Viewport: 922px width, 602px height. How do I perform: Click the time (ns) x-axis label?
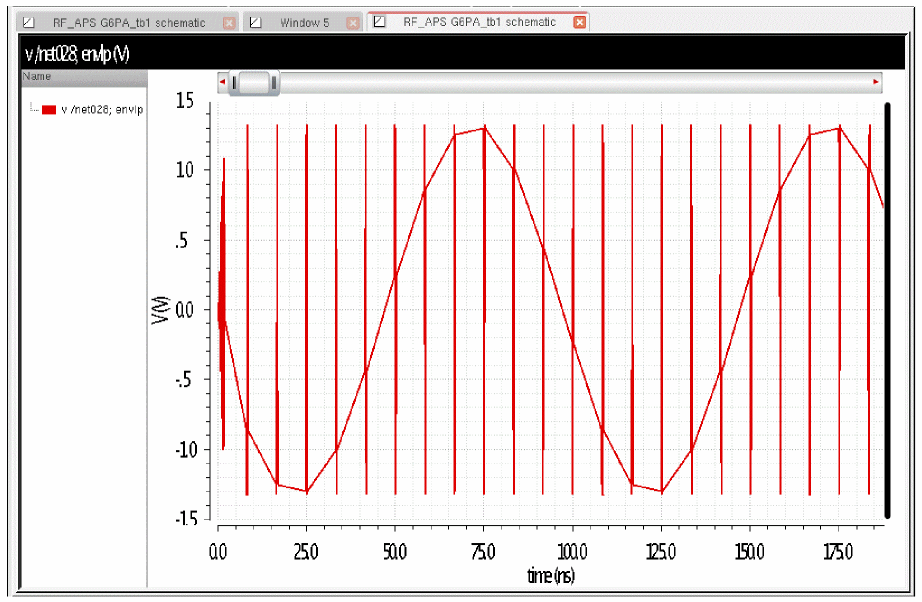(550, 576)
